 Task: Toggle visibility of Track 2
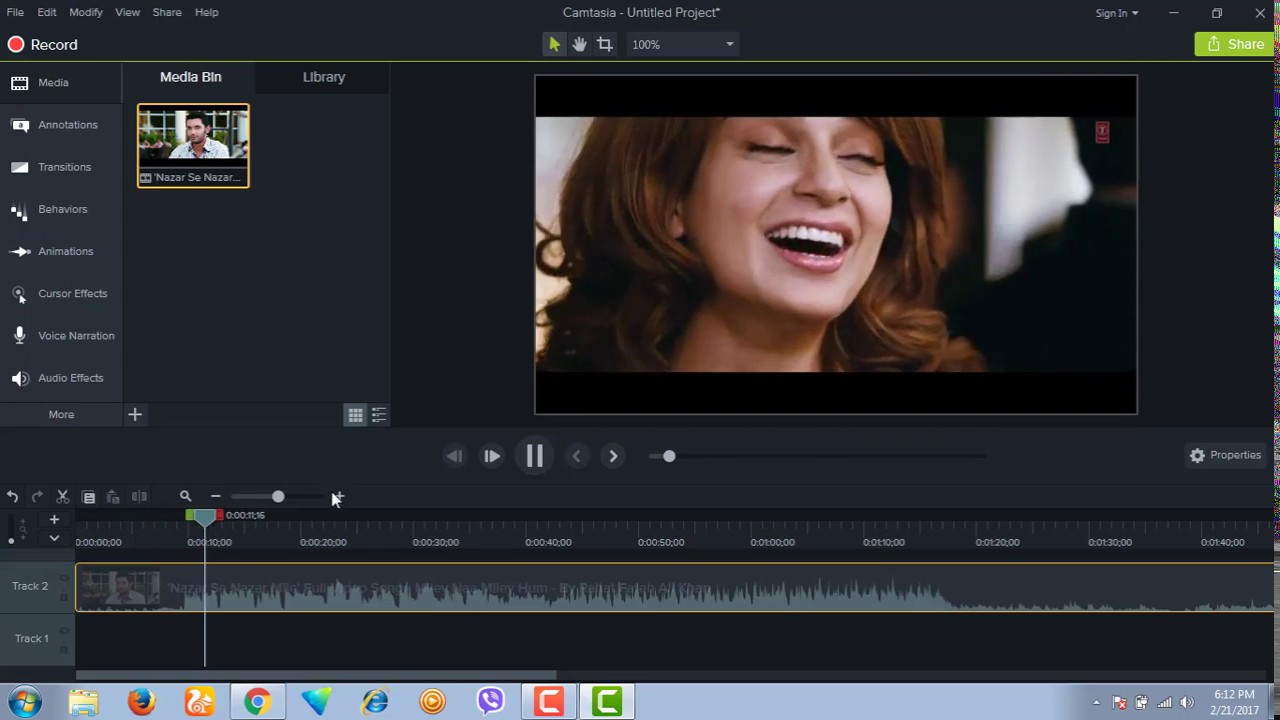click(x=65, y=578)
